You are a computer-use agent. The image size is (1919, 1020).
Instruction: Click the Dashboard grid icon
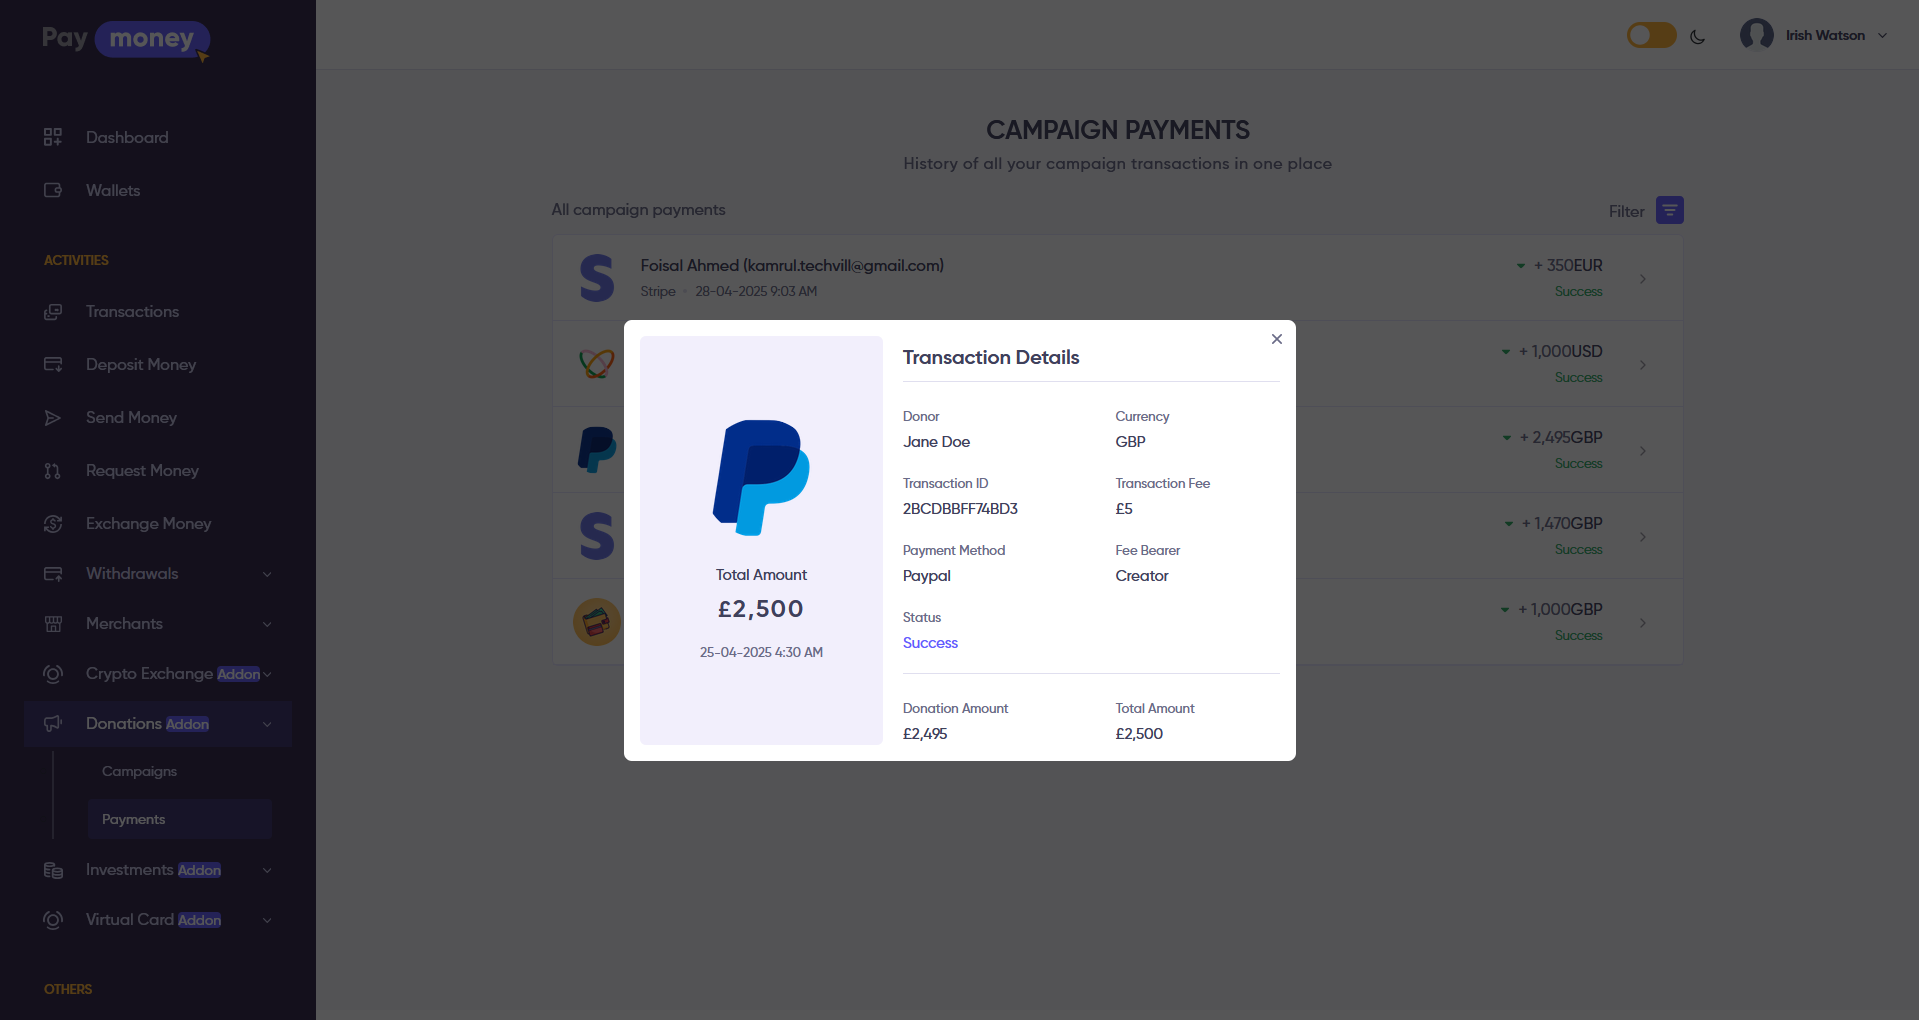(53, 137)
